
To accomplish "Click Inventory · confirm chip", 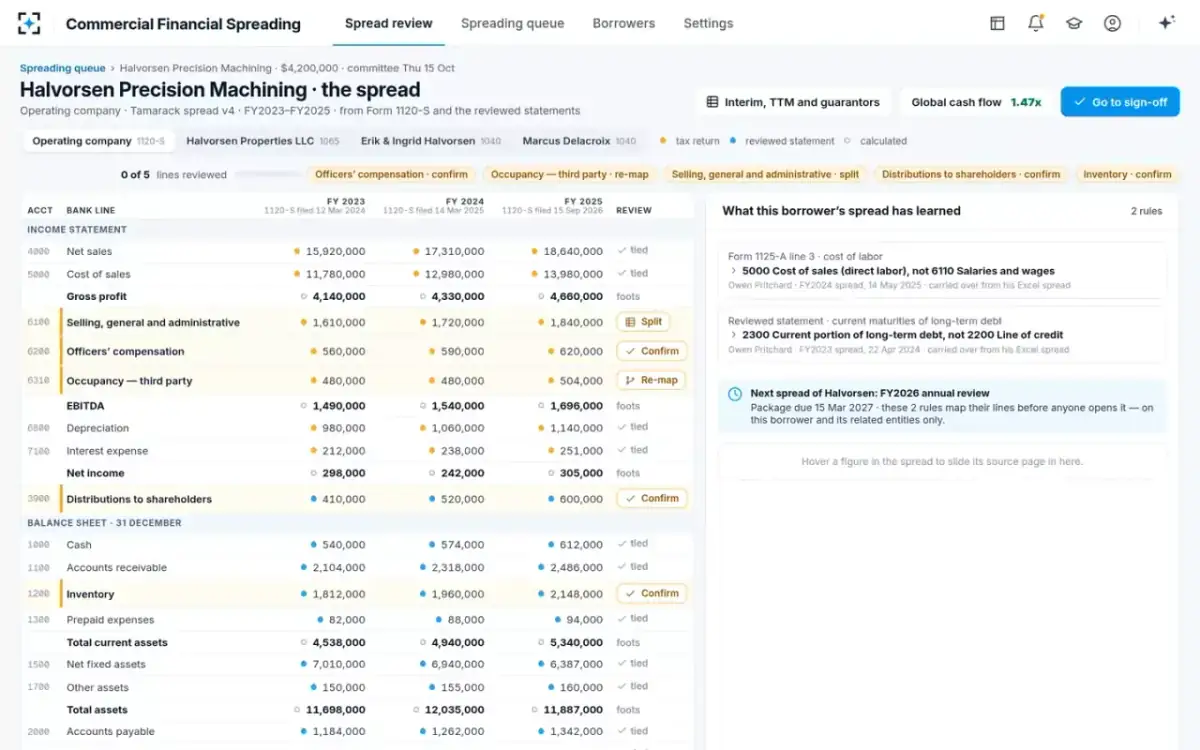I will (1127, 174).
